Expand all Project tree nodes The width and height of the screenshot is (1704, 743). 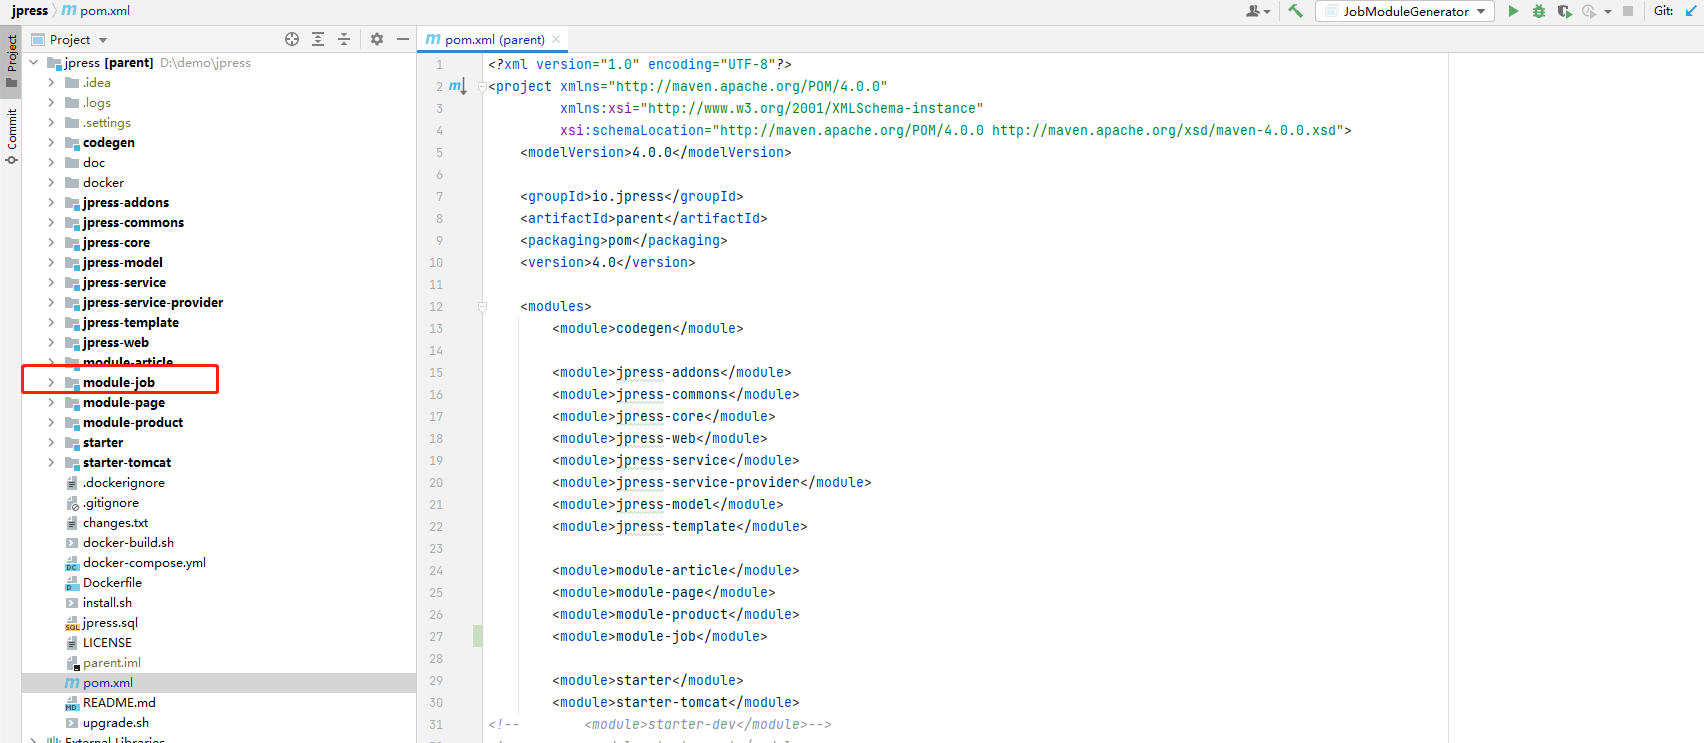tap(318, 39)
